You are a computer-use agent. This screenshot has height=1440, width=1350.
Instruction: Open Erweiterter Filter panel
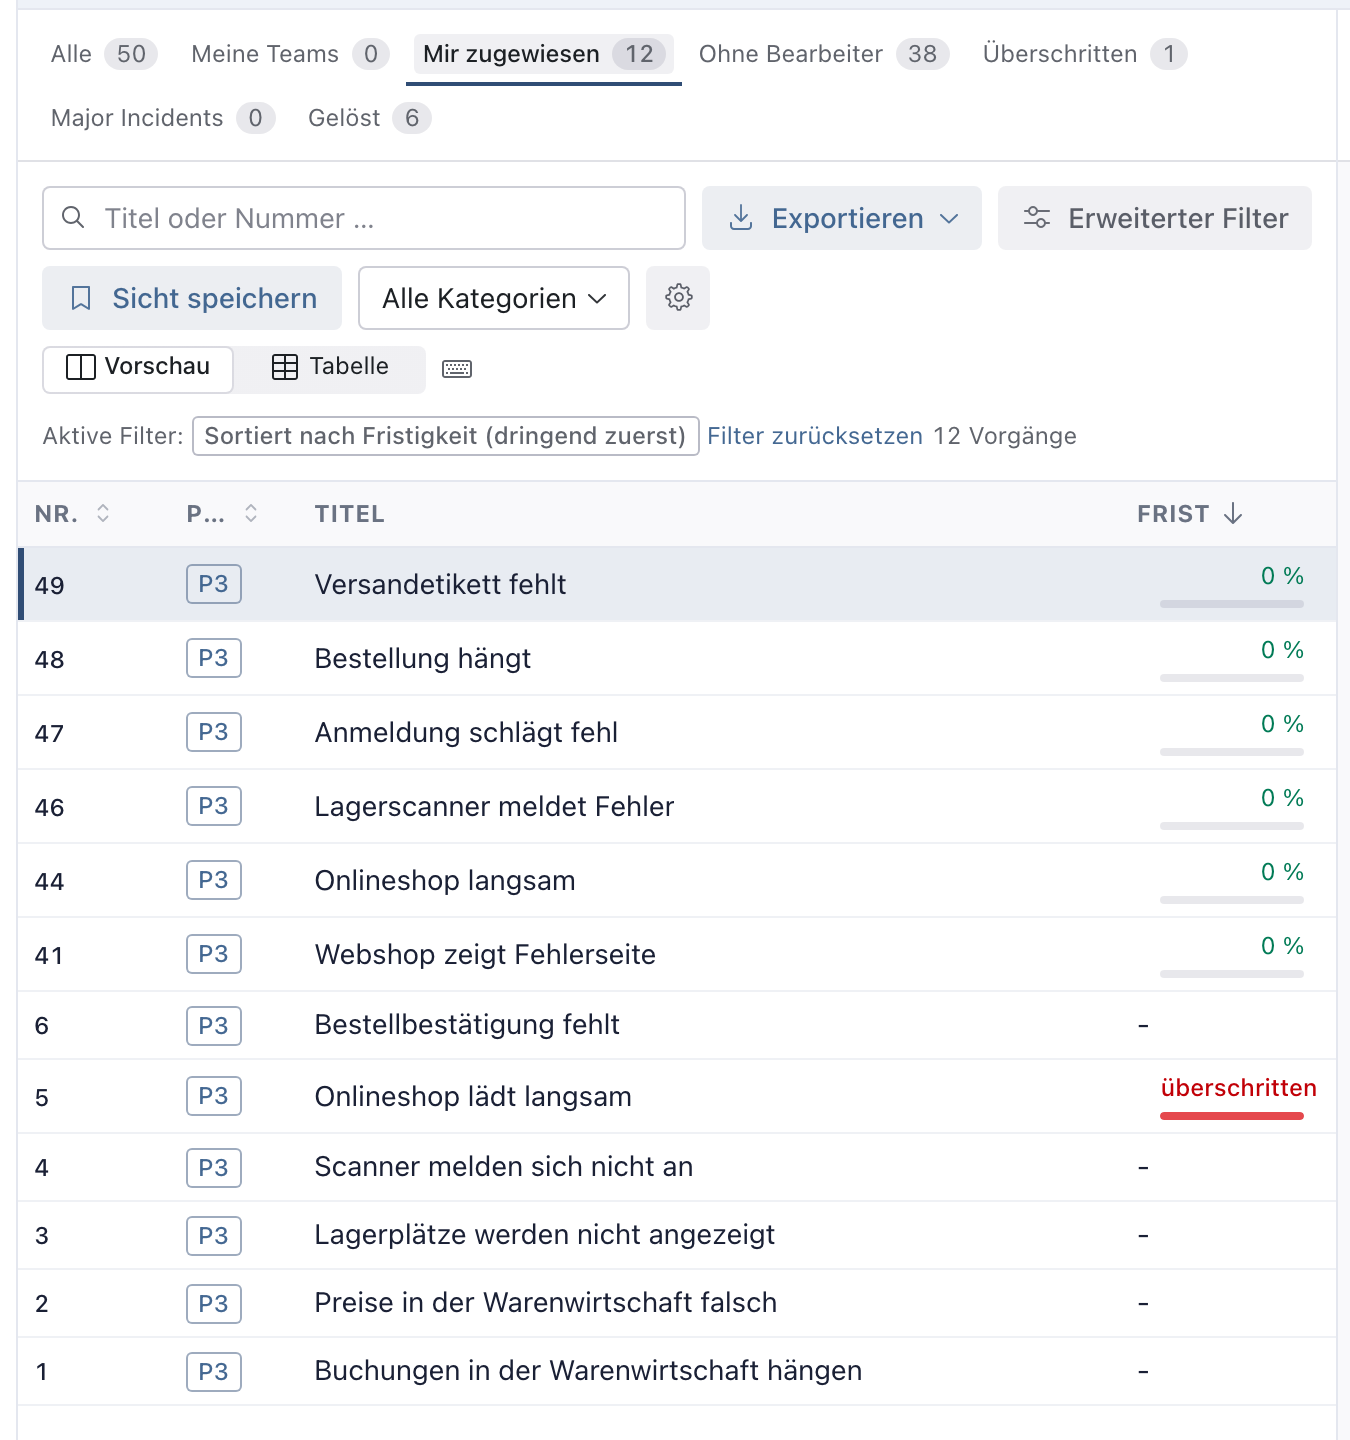[x=1155, y=218]
